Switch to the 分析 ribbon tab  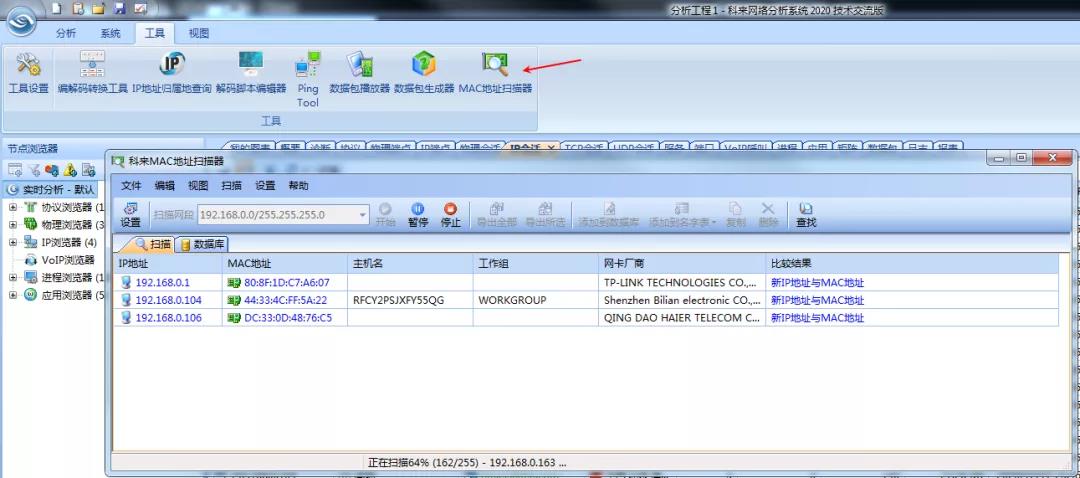66,33
